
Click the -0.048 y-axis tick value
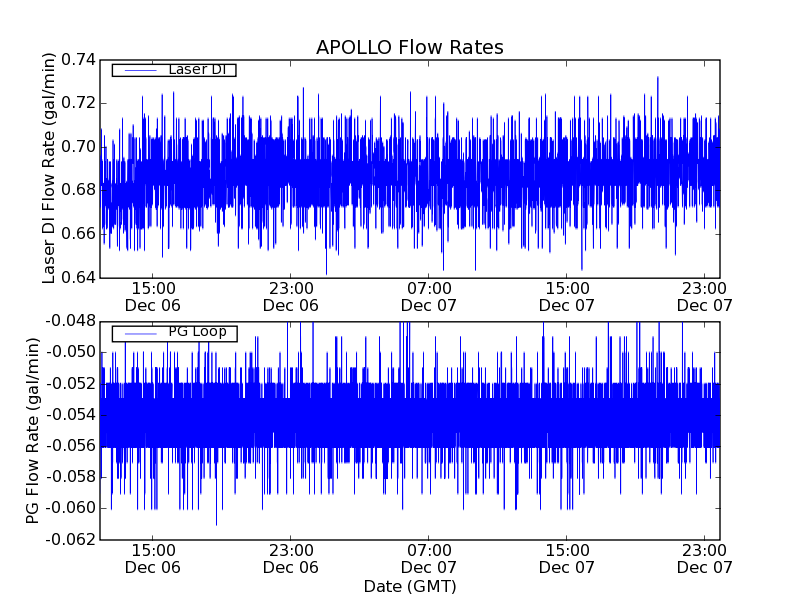[71, 321]
